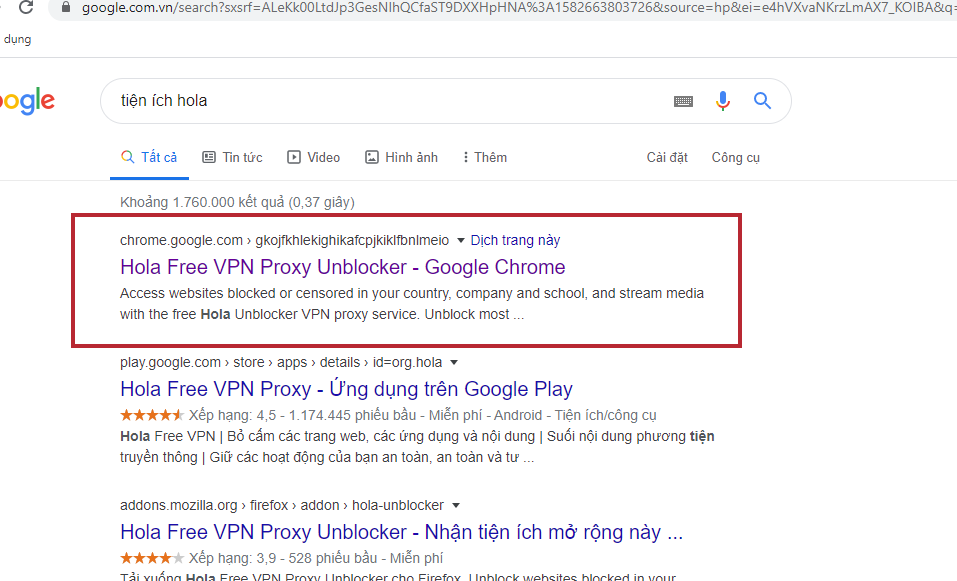This screenshot has height=581, width=957.
Task: Go to Google home via the logo
Action: pyautogui.click(x=27, y=101)
